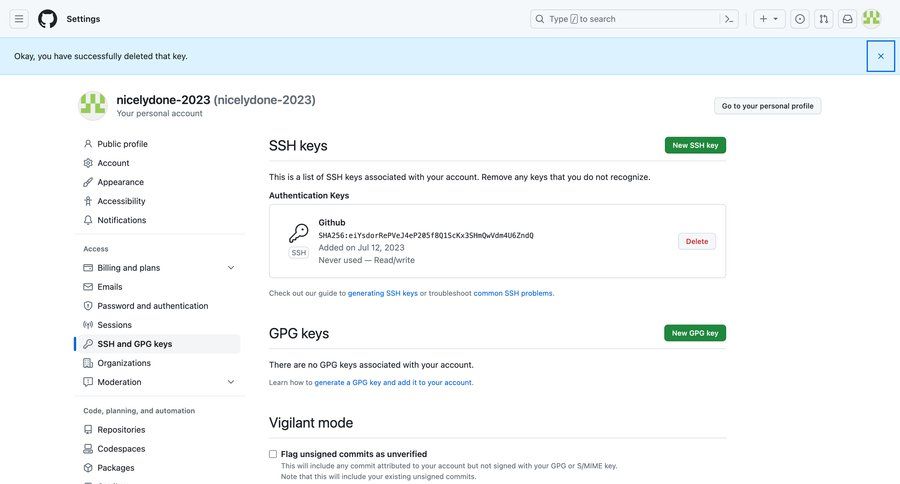Open common SSH problems link

[x=513, y=293]
